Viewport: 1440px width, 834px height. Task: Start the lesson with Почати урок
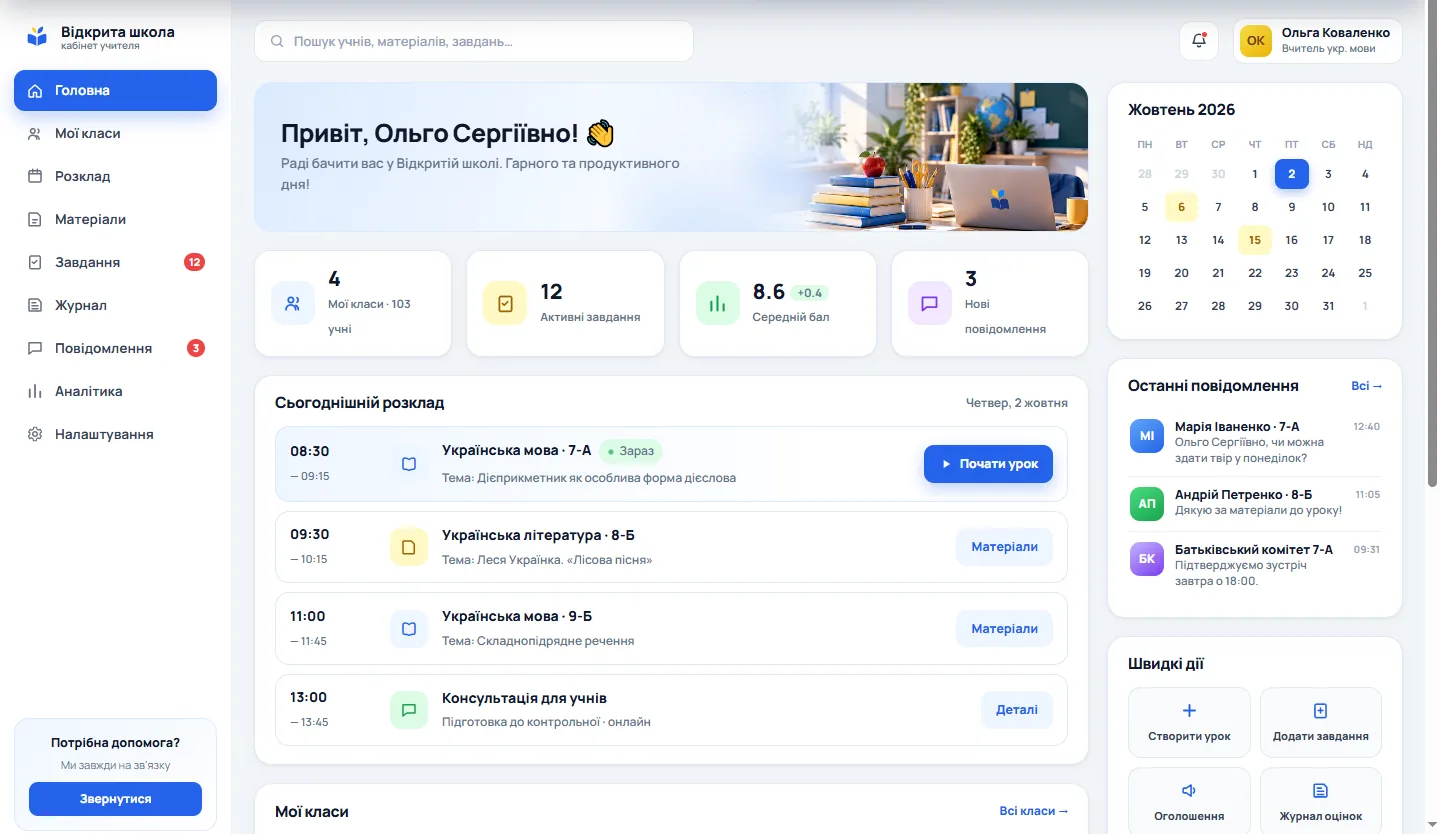(x=988, y=464)
